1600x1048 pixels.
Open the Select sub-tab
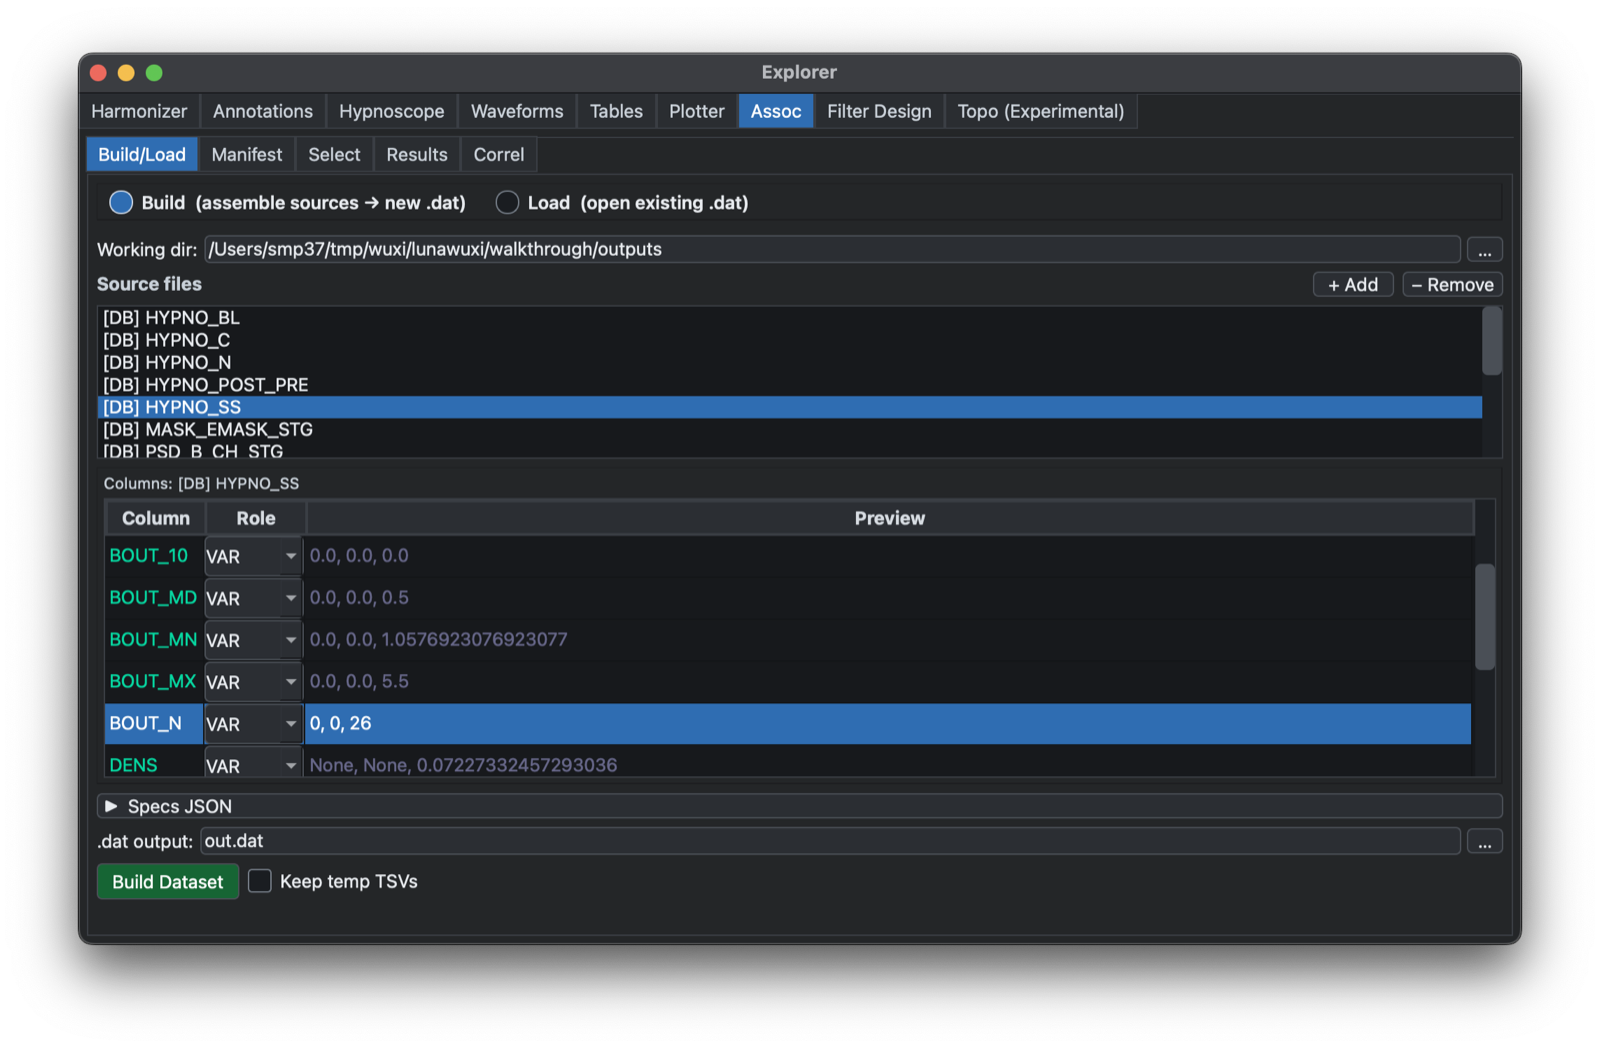[334, 155]
